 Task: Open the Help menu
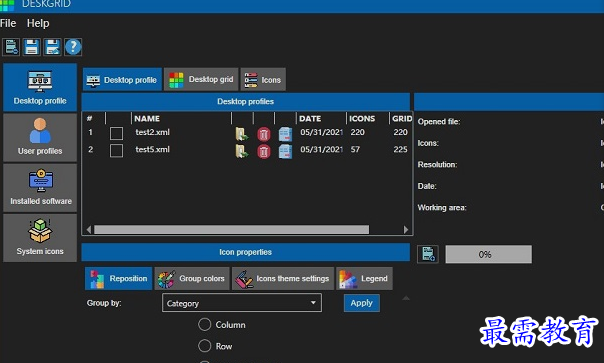[38, 23]
